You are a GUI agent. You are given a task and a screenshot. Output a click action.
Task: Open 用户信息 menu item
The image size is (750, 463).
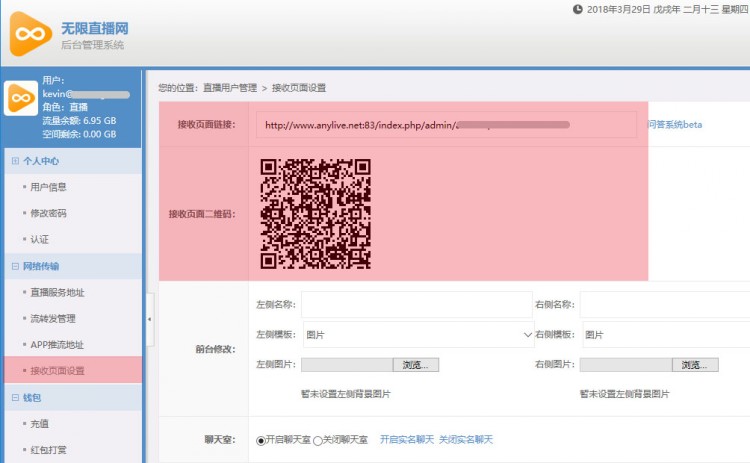(x=48, y=187)
